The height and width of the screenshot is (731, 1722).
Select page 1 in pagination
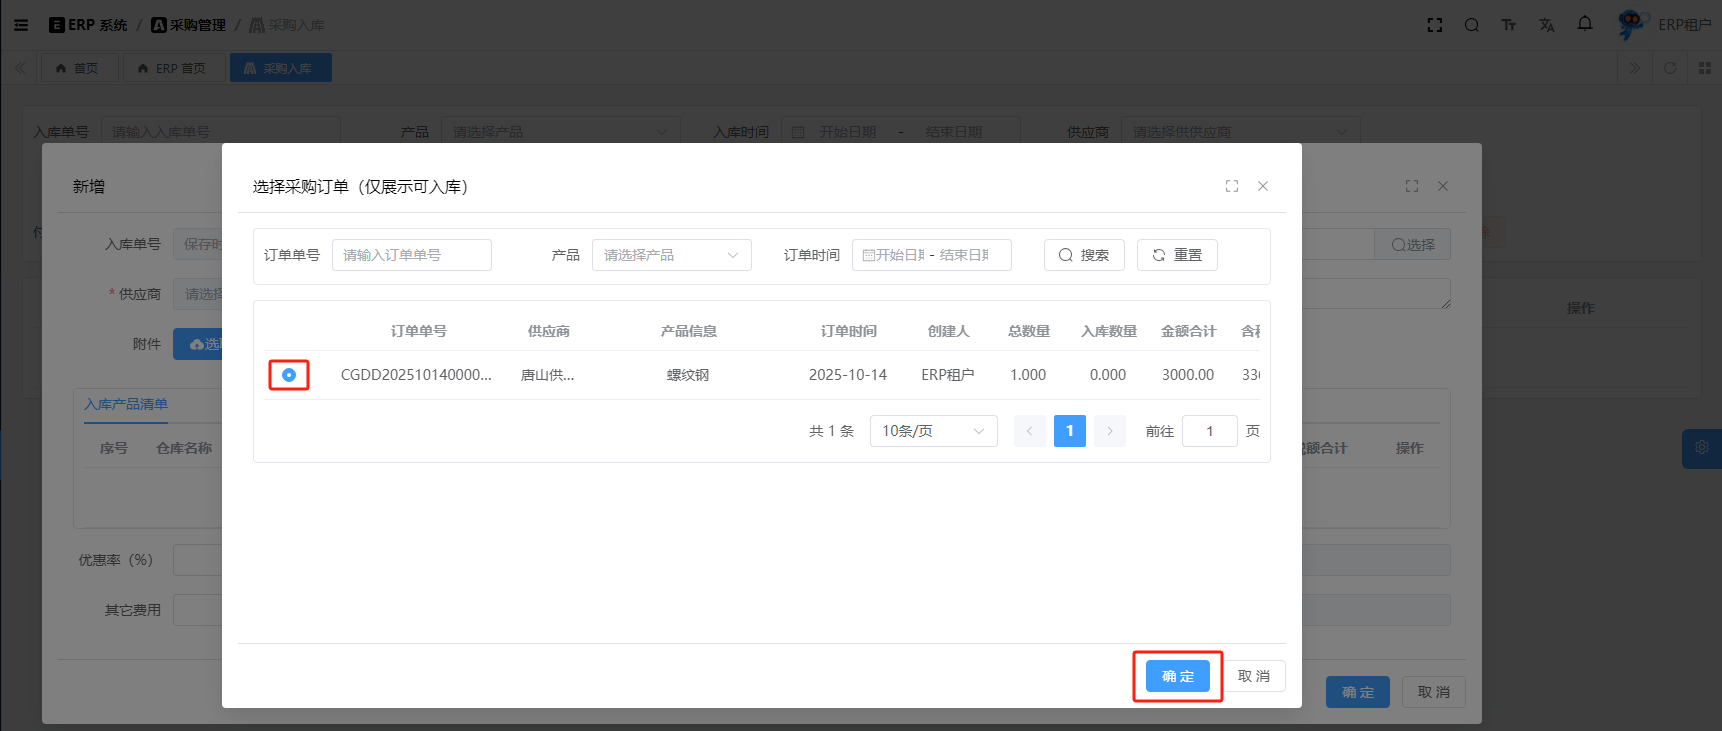[1069, 431]
